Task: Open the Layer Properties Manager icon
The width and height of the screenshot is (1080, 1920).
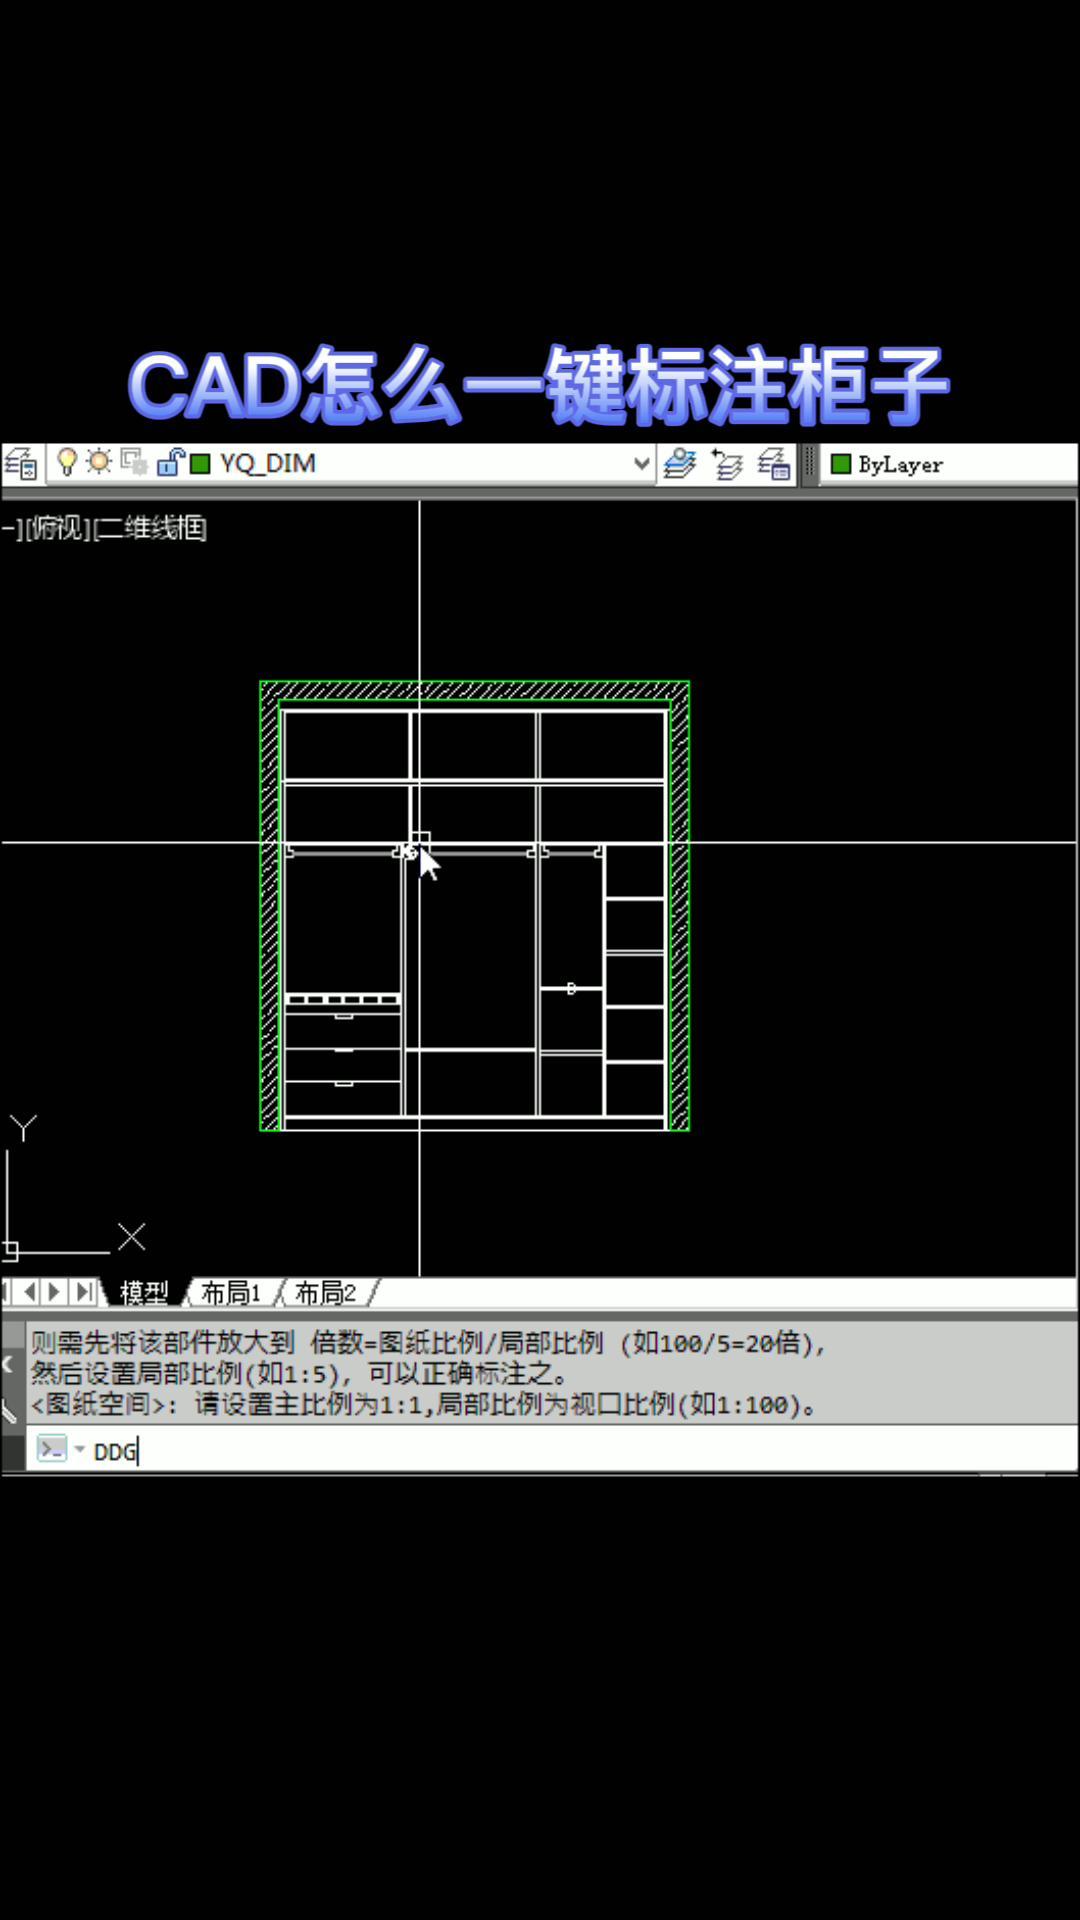Action: tap(20, 464)
